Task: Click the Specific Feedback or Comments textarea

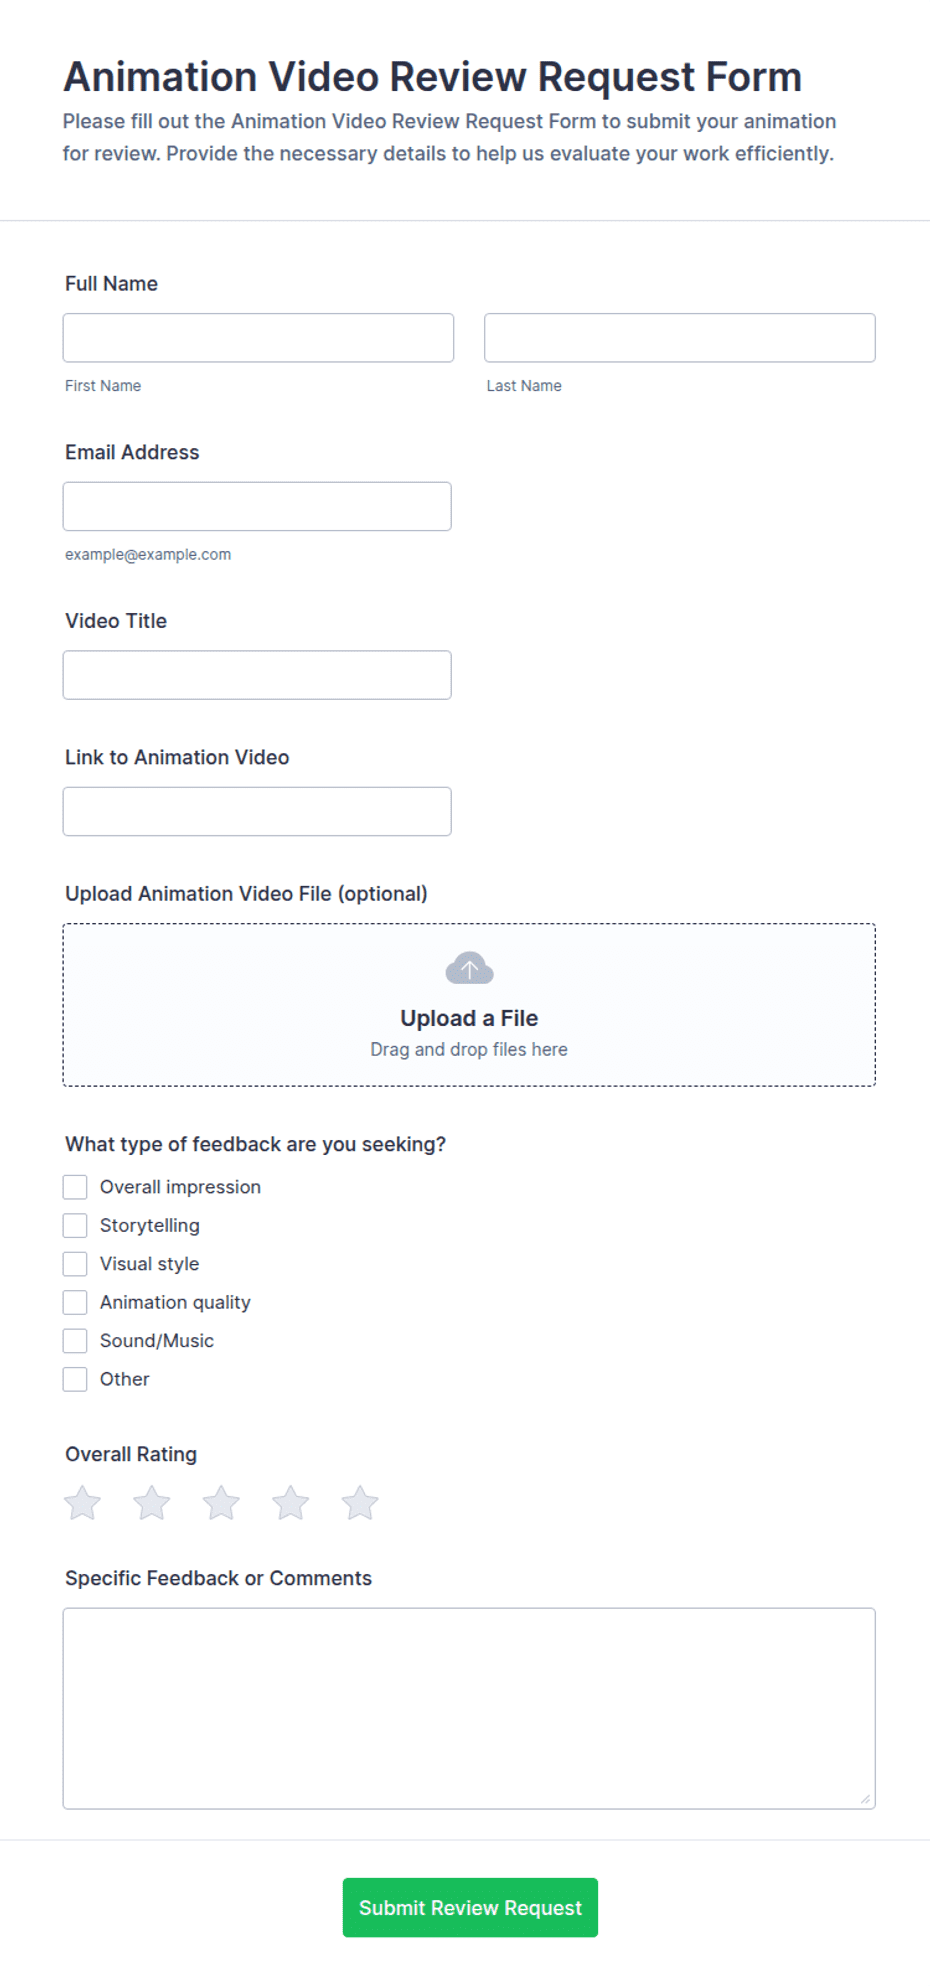Action: coord(469,1708)
